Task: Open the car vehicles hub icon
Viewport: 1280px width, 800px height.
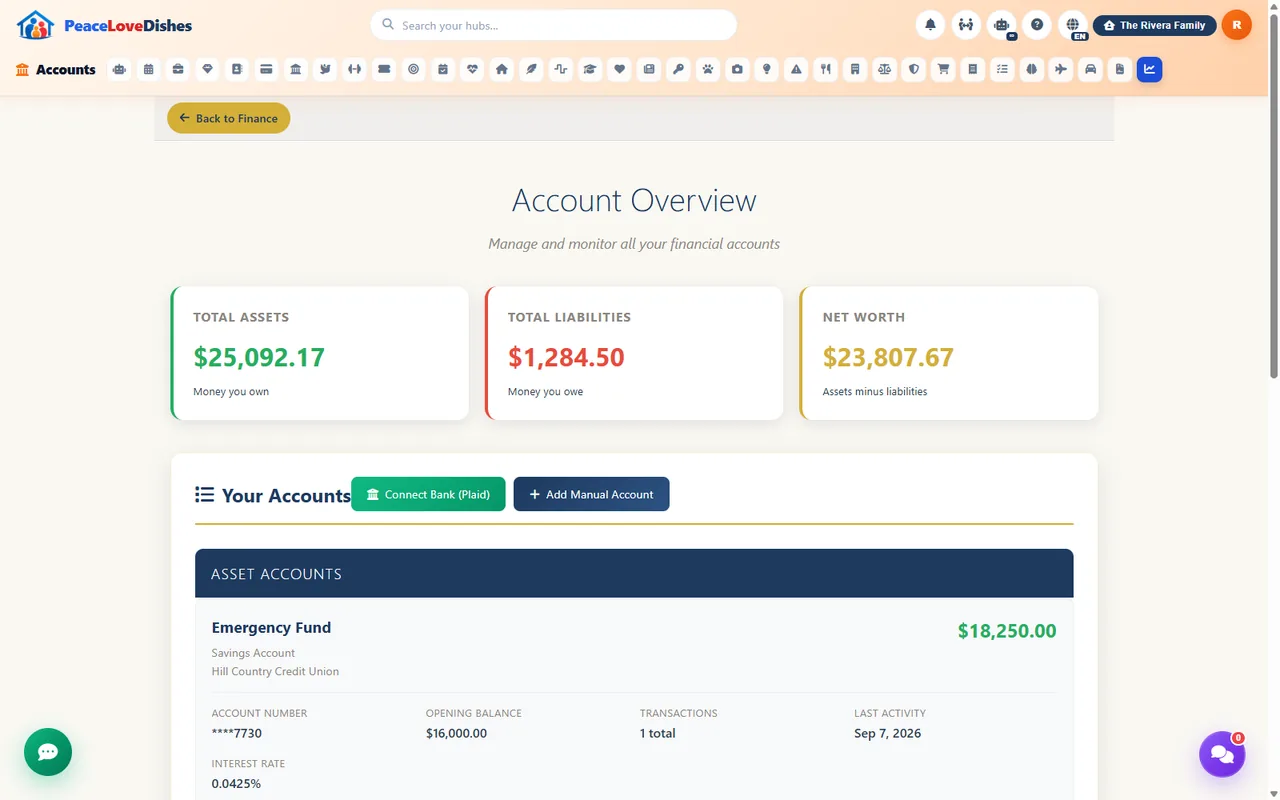Action: pos(1090,69)
